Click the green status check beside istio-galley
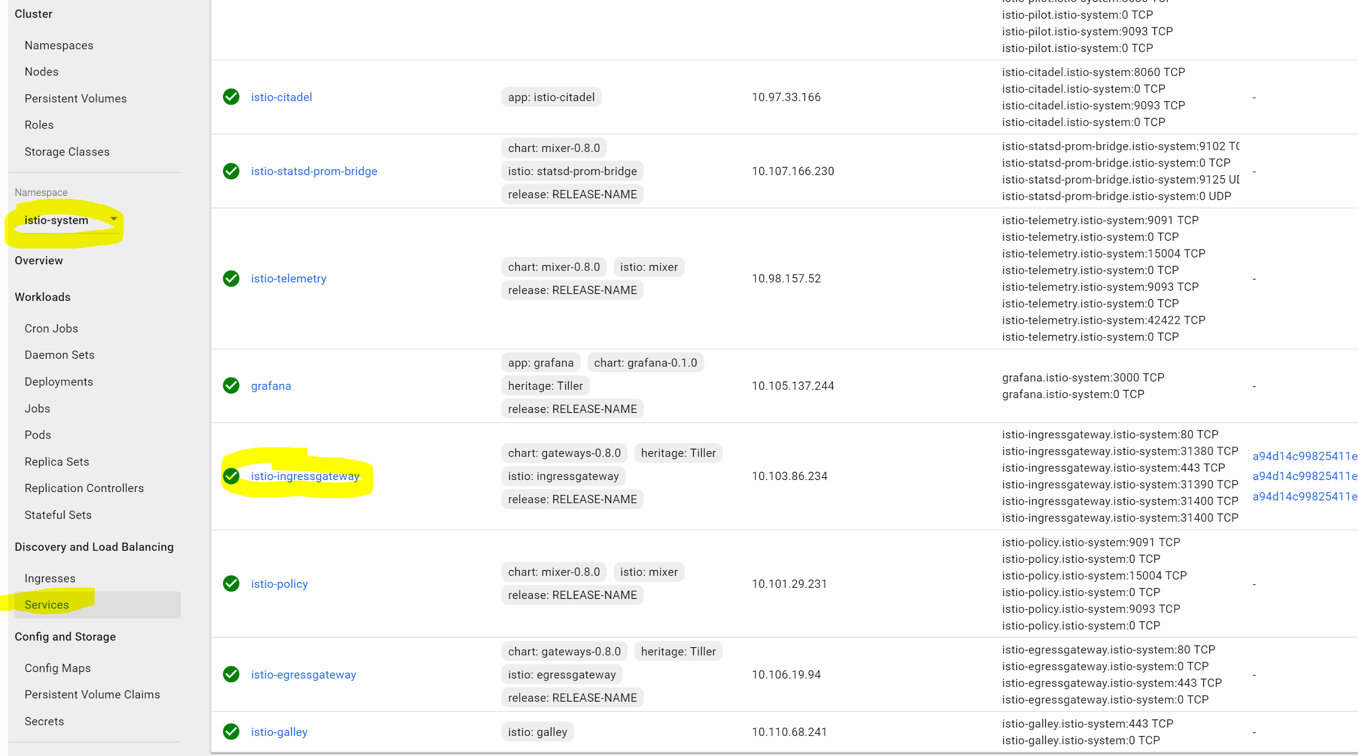The width and height of the screenshot is (1358, 756). click(x=231, y=732)
